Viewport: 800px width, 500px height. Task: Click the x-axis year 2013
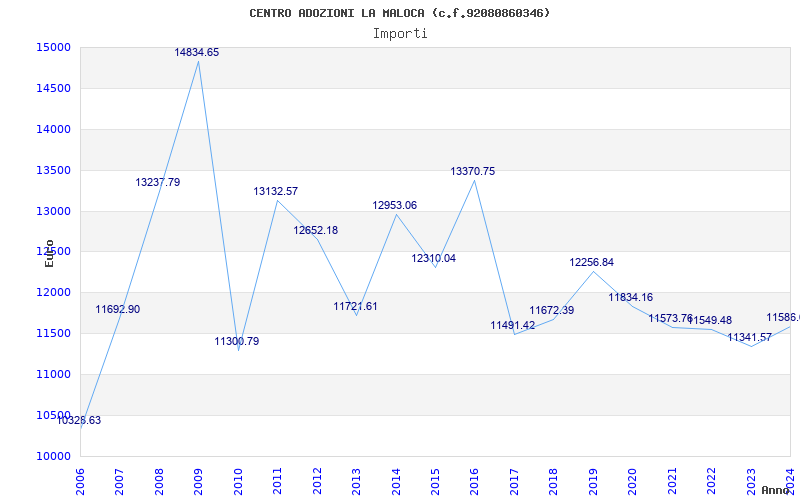click(356, 481)
